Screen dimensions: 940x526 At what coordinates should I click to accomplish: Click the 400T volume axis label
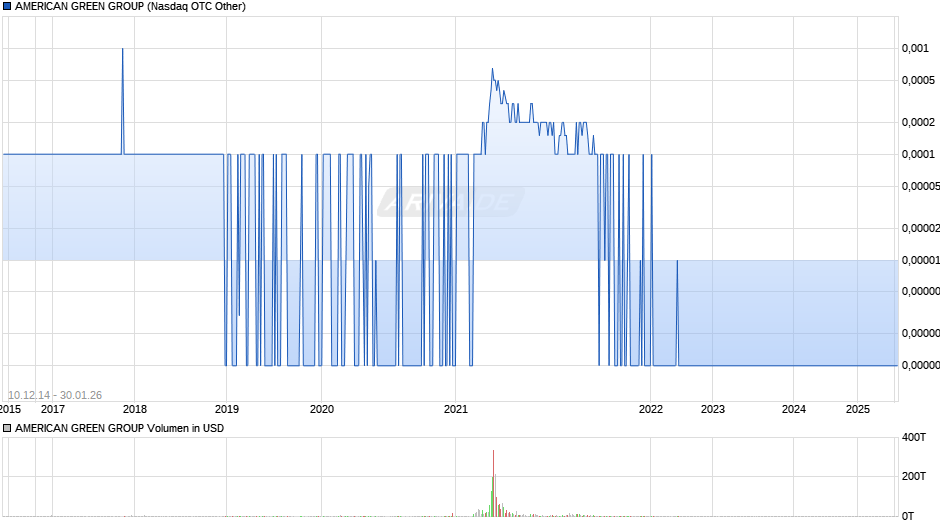click(914, 438)
